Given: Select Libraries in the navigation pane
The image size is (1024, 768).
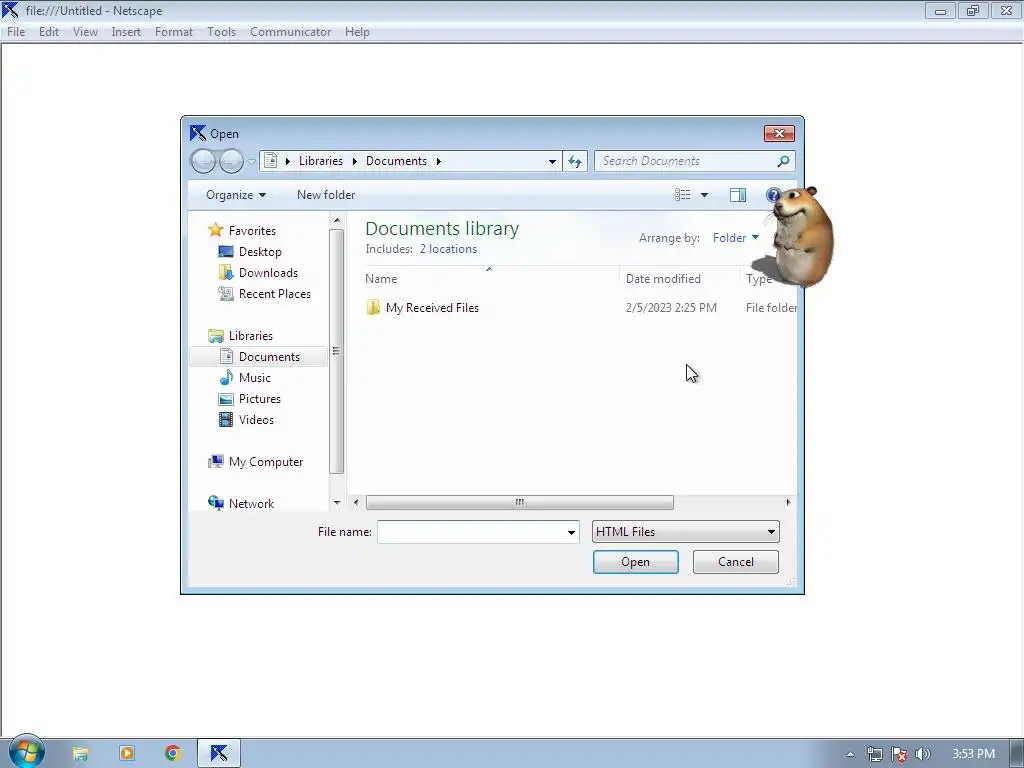Looking at the screenshot, I should pyautogui.click(x=250, y=336).
